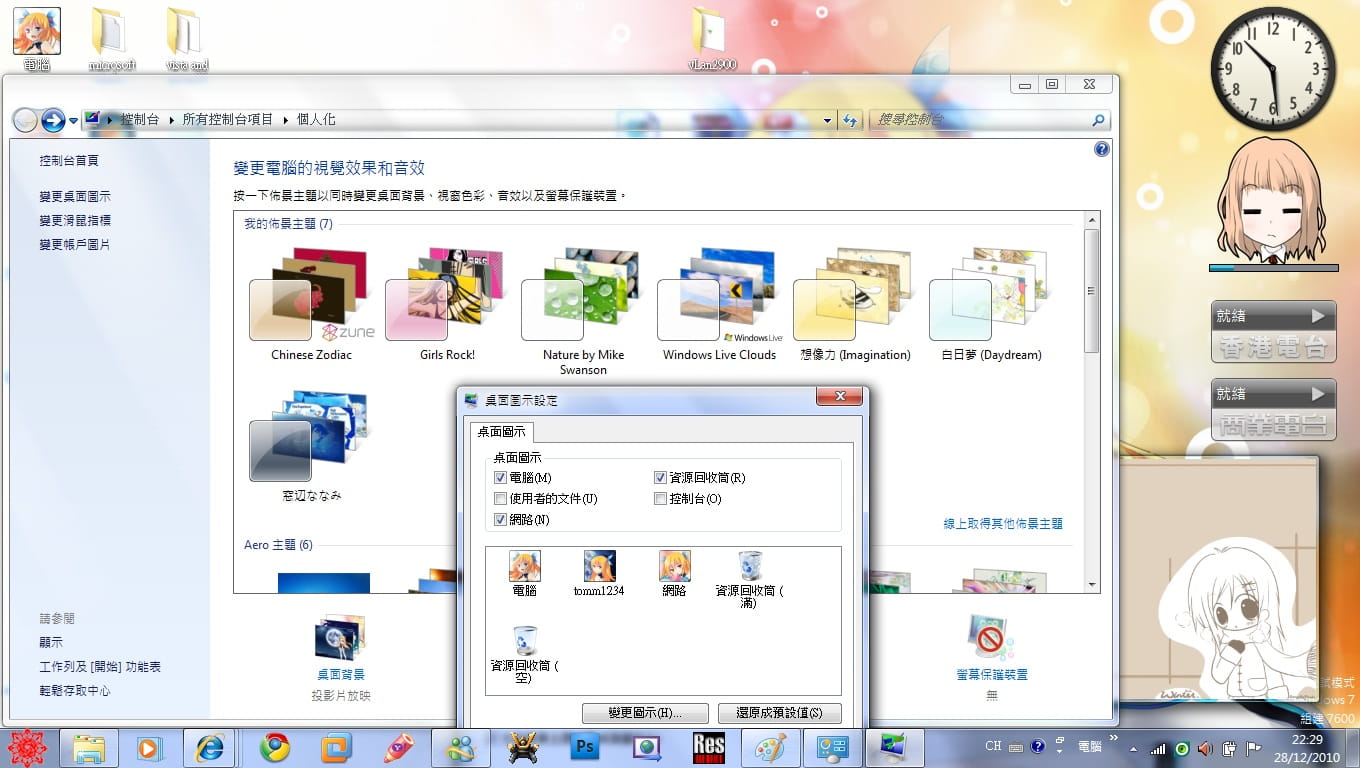
Task: Expand the address bar history dropdown
Action: click(826, 119)
